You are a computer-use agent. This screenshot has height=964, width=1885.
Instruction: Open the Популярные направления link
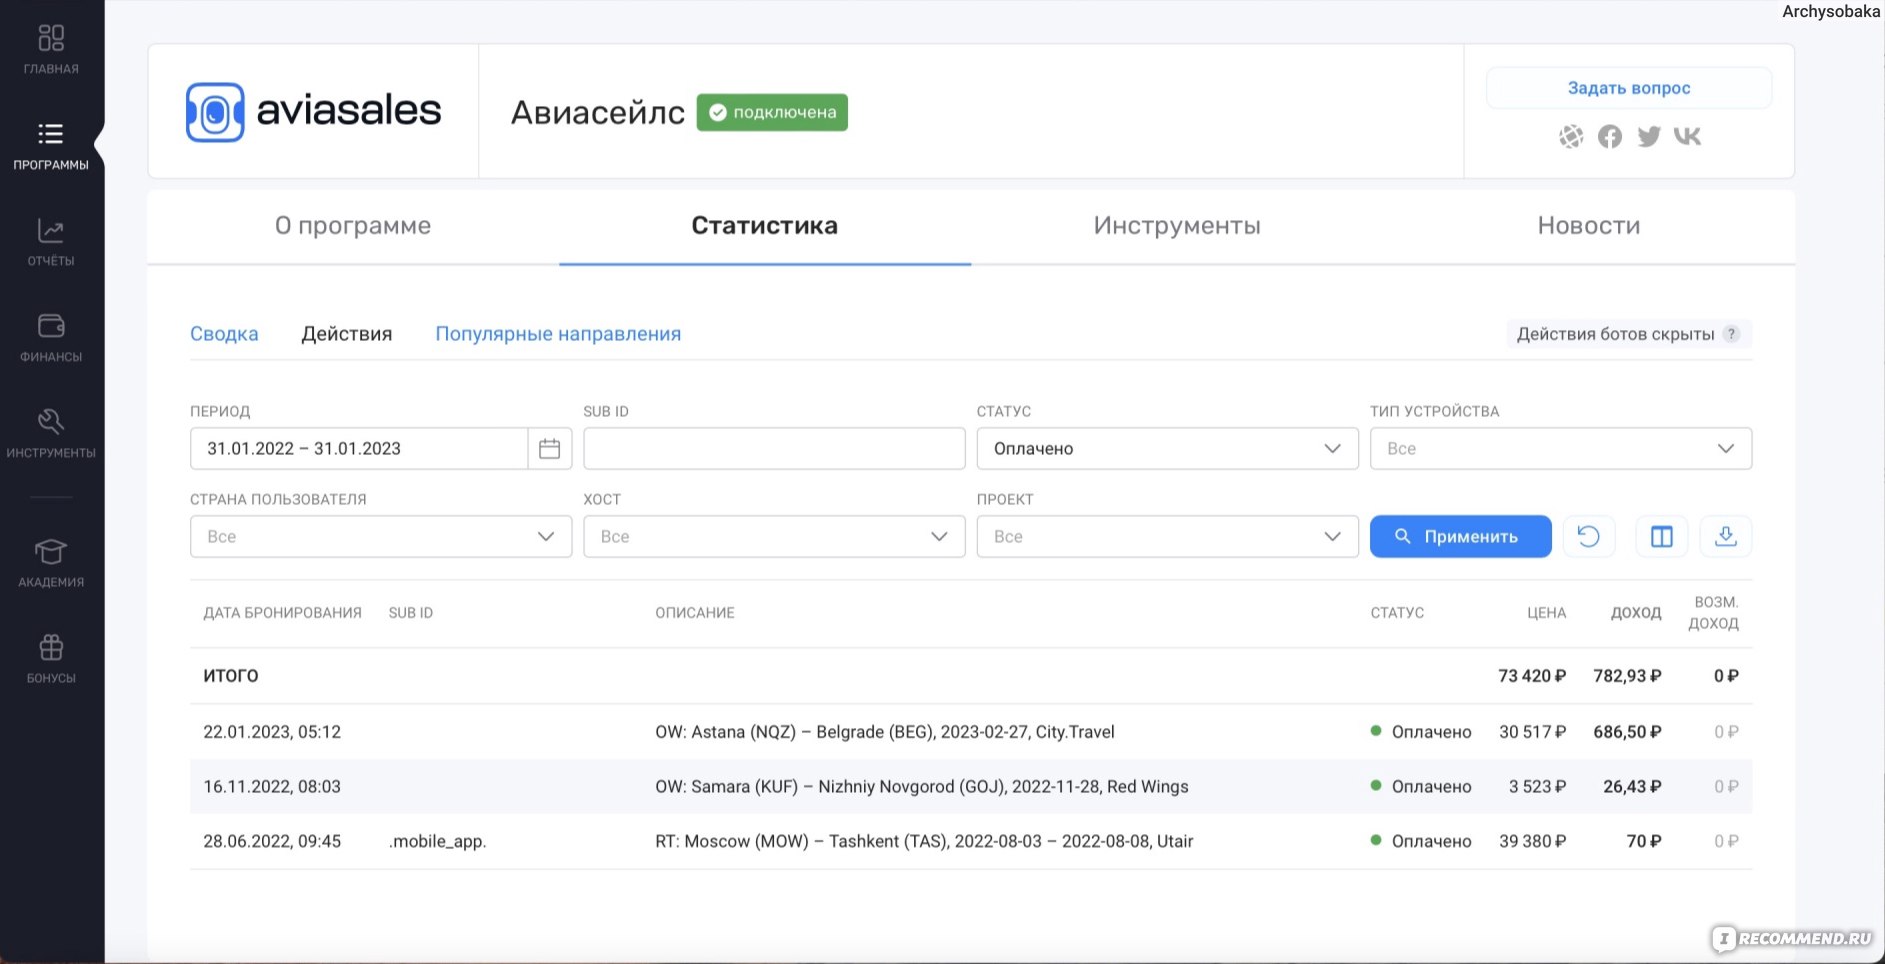click(x=558, y=334)
